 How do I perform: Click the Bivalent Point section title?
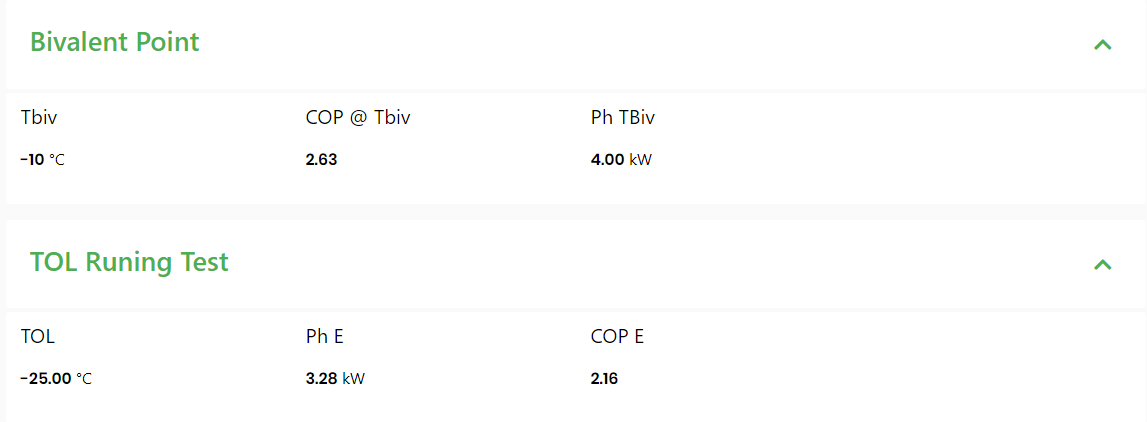pyautogui.click(x=115, y=42)
